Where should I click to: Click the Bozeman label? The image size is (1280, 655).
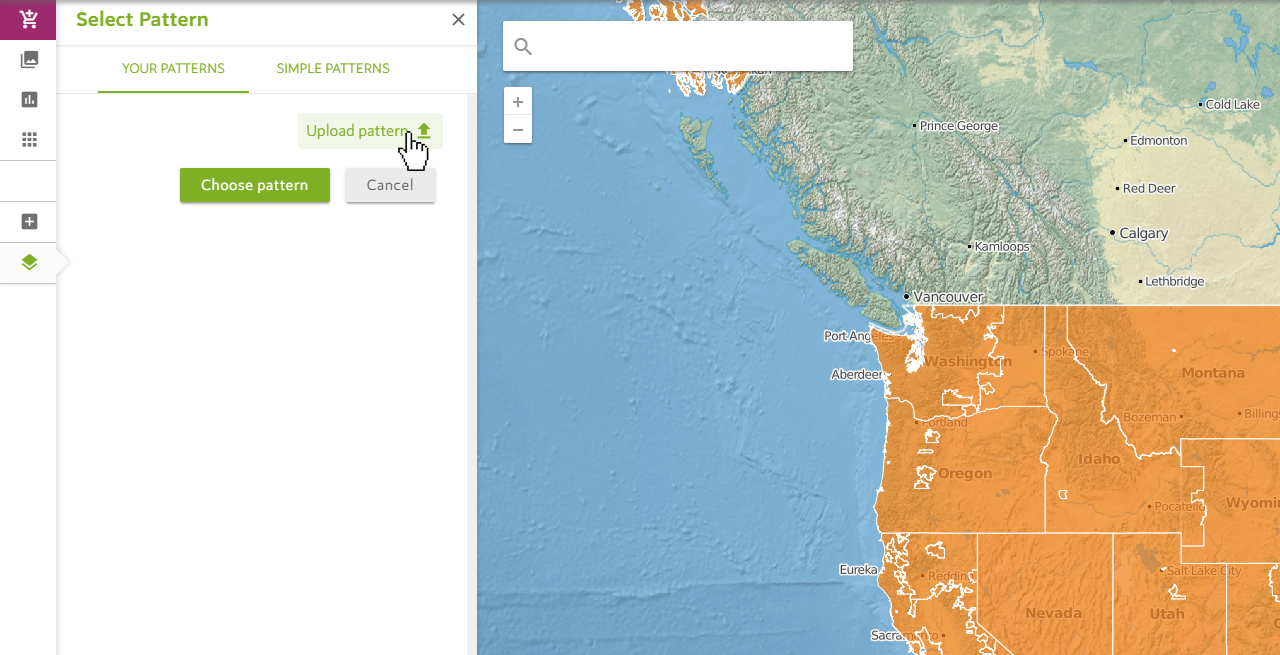pos(1149,416)
